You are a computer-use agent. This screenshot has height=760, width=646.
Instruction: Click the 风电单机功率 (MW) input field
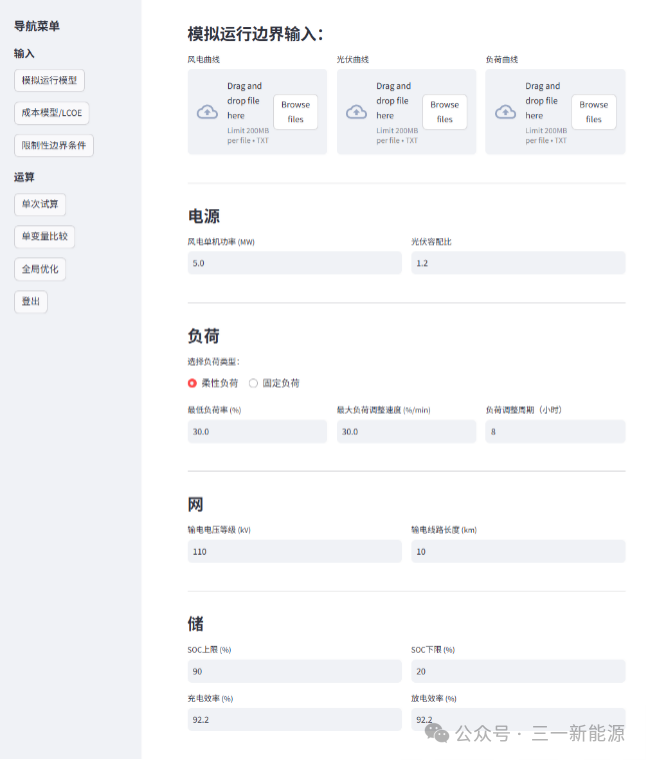tap(295, 263)
